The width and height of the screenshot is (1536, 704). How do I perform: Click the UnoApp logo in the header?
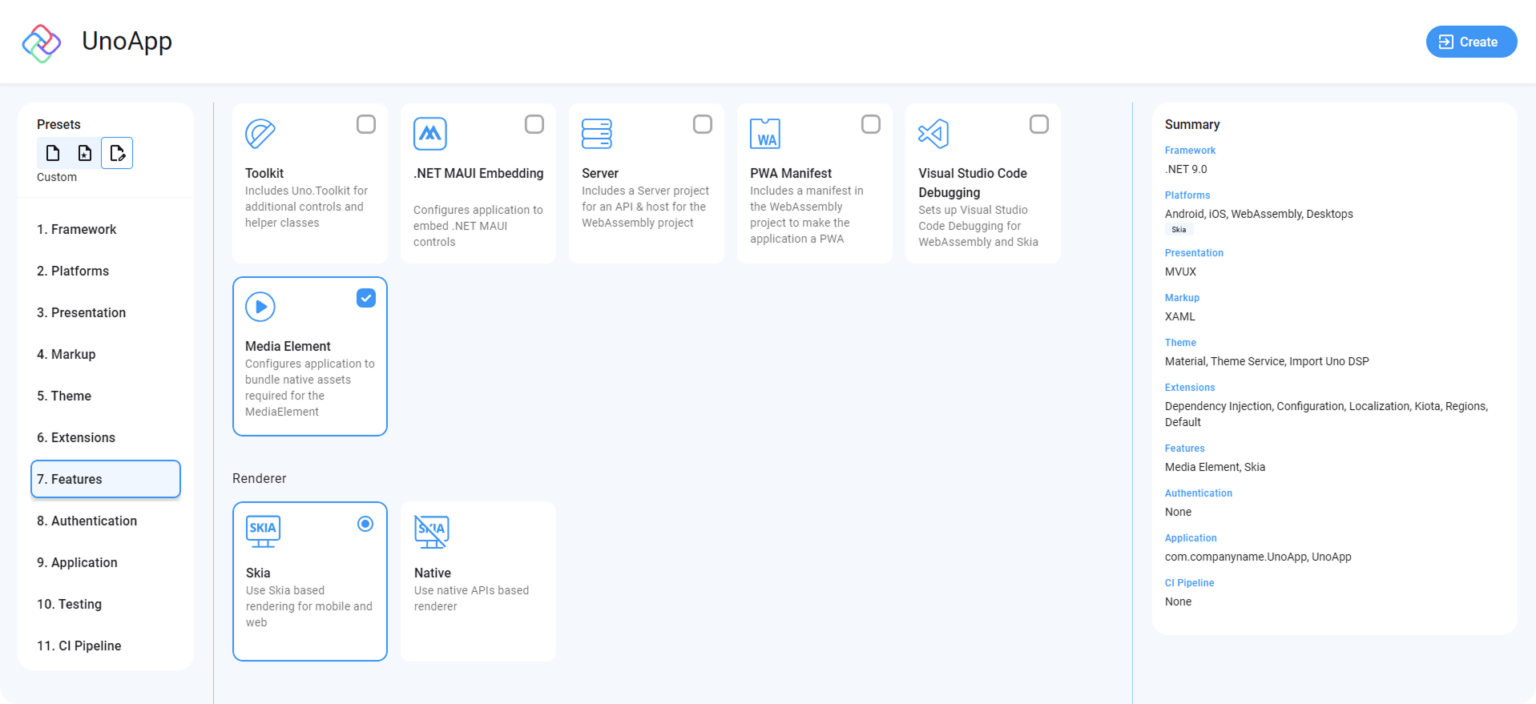(42, 41)
